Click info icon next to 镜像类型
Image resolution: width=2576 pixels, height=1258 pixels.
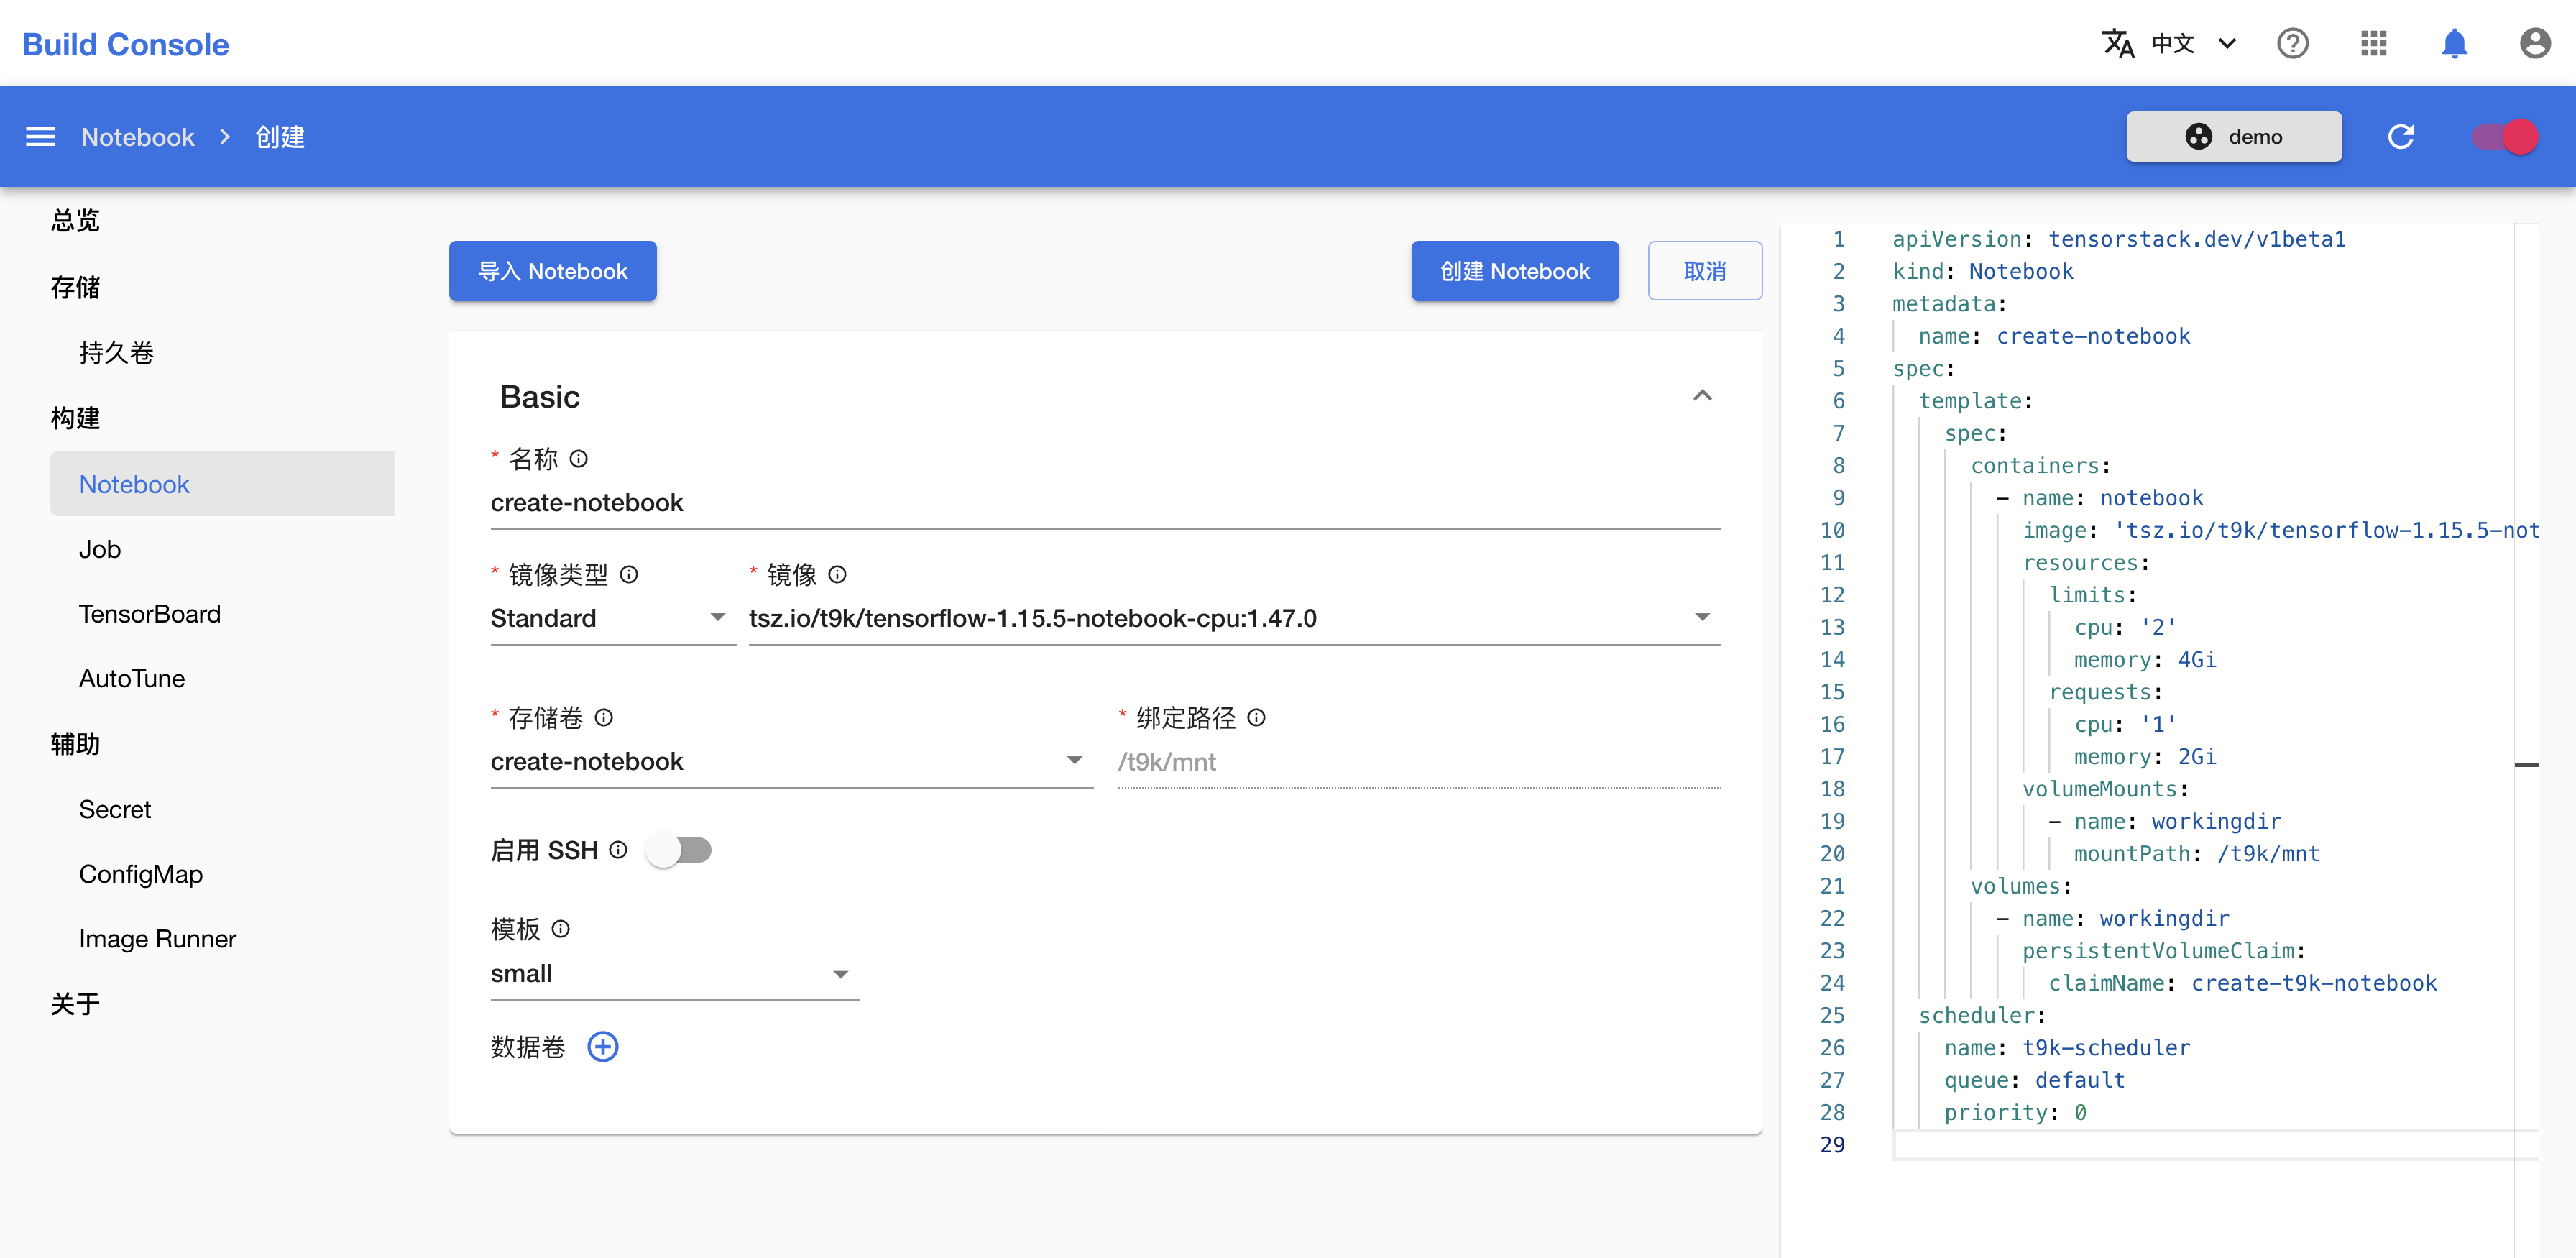tap(628, 575)
